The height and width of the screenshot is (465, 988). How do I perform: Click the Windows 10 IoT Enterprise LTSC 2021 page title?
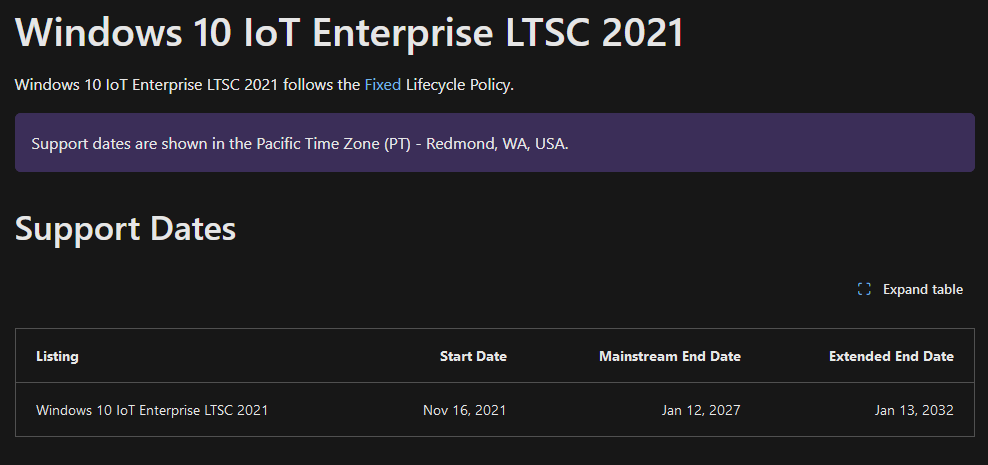click(x=349, y=31)
